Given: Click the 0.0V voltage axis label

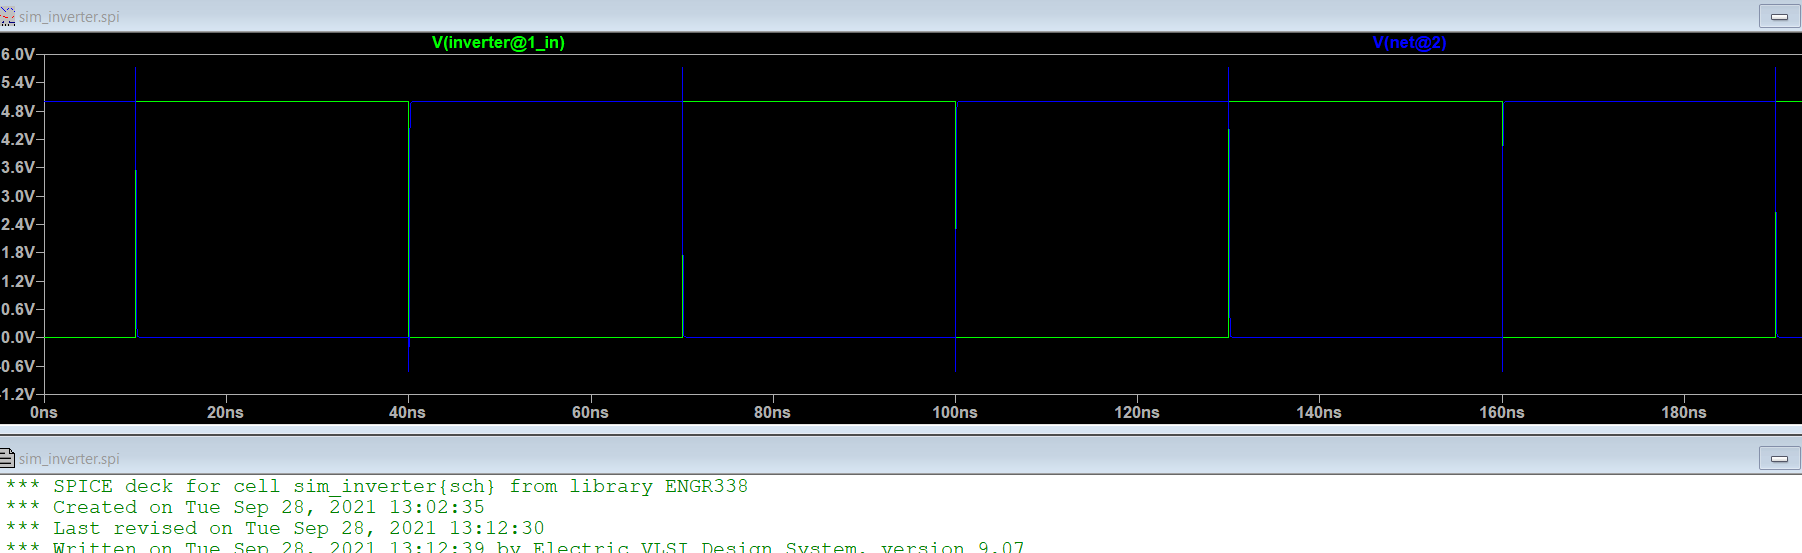Looking at the screenshot, I should point(18,338).
